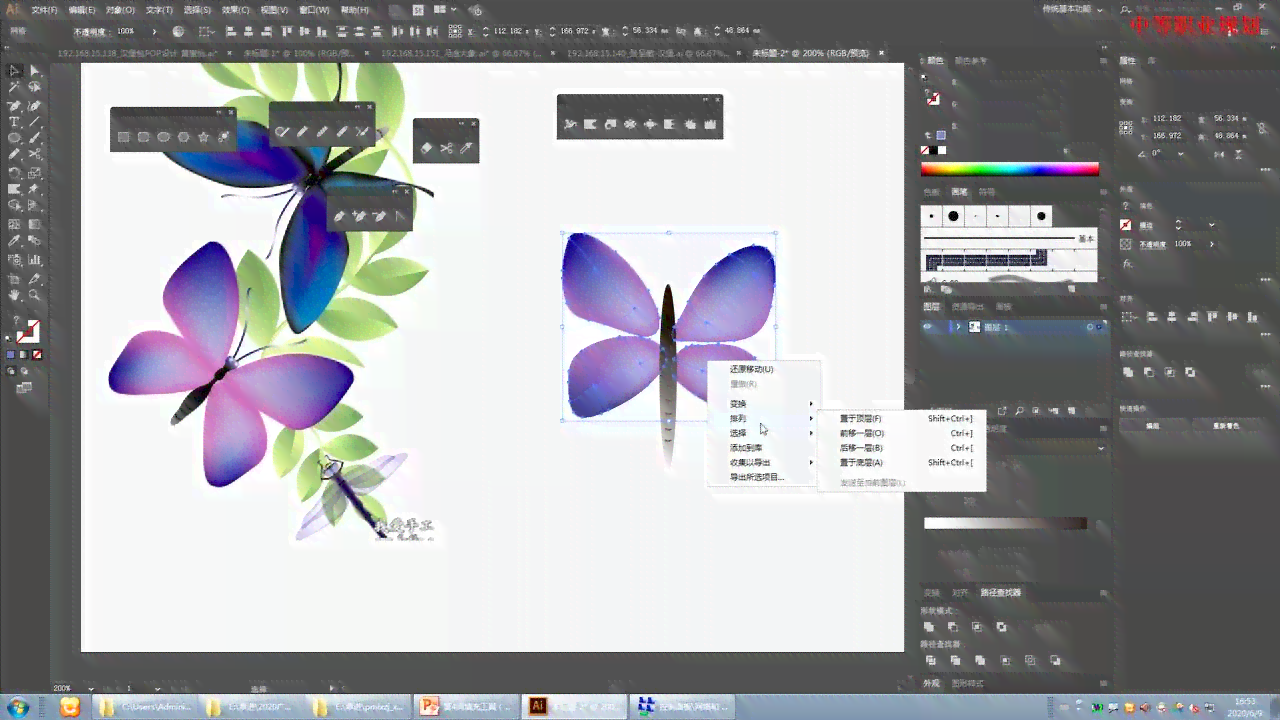This screenshot has width=1280, height=720.
Task: Open 文件(F) menu
Action: coord(44,9)
